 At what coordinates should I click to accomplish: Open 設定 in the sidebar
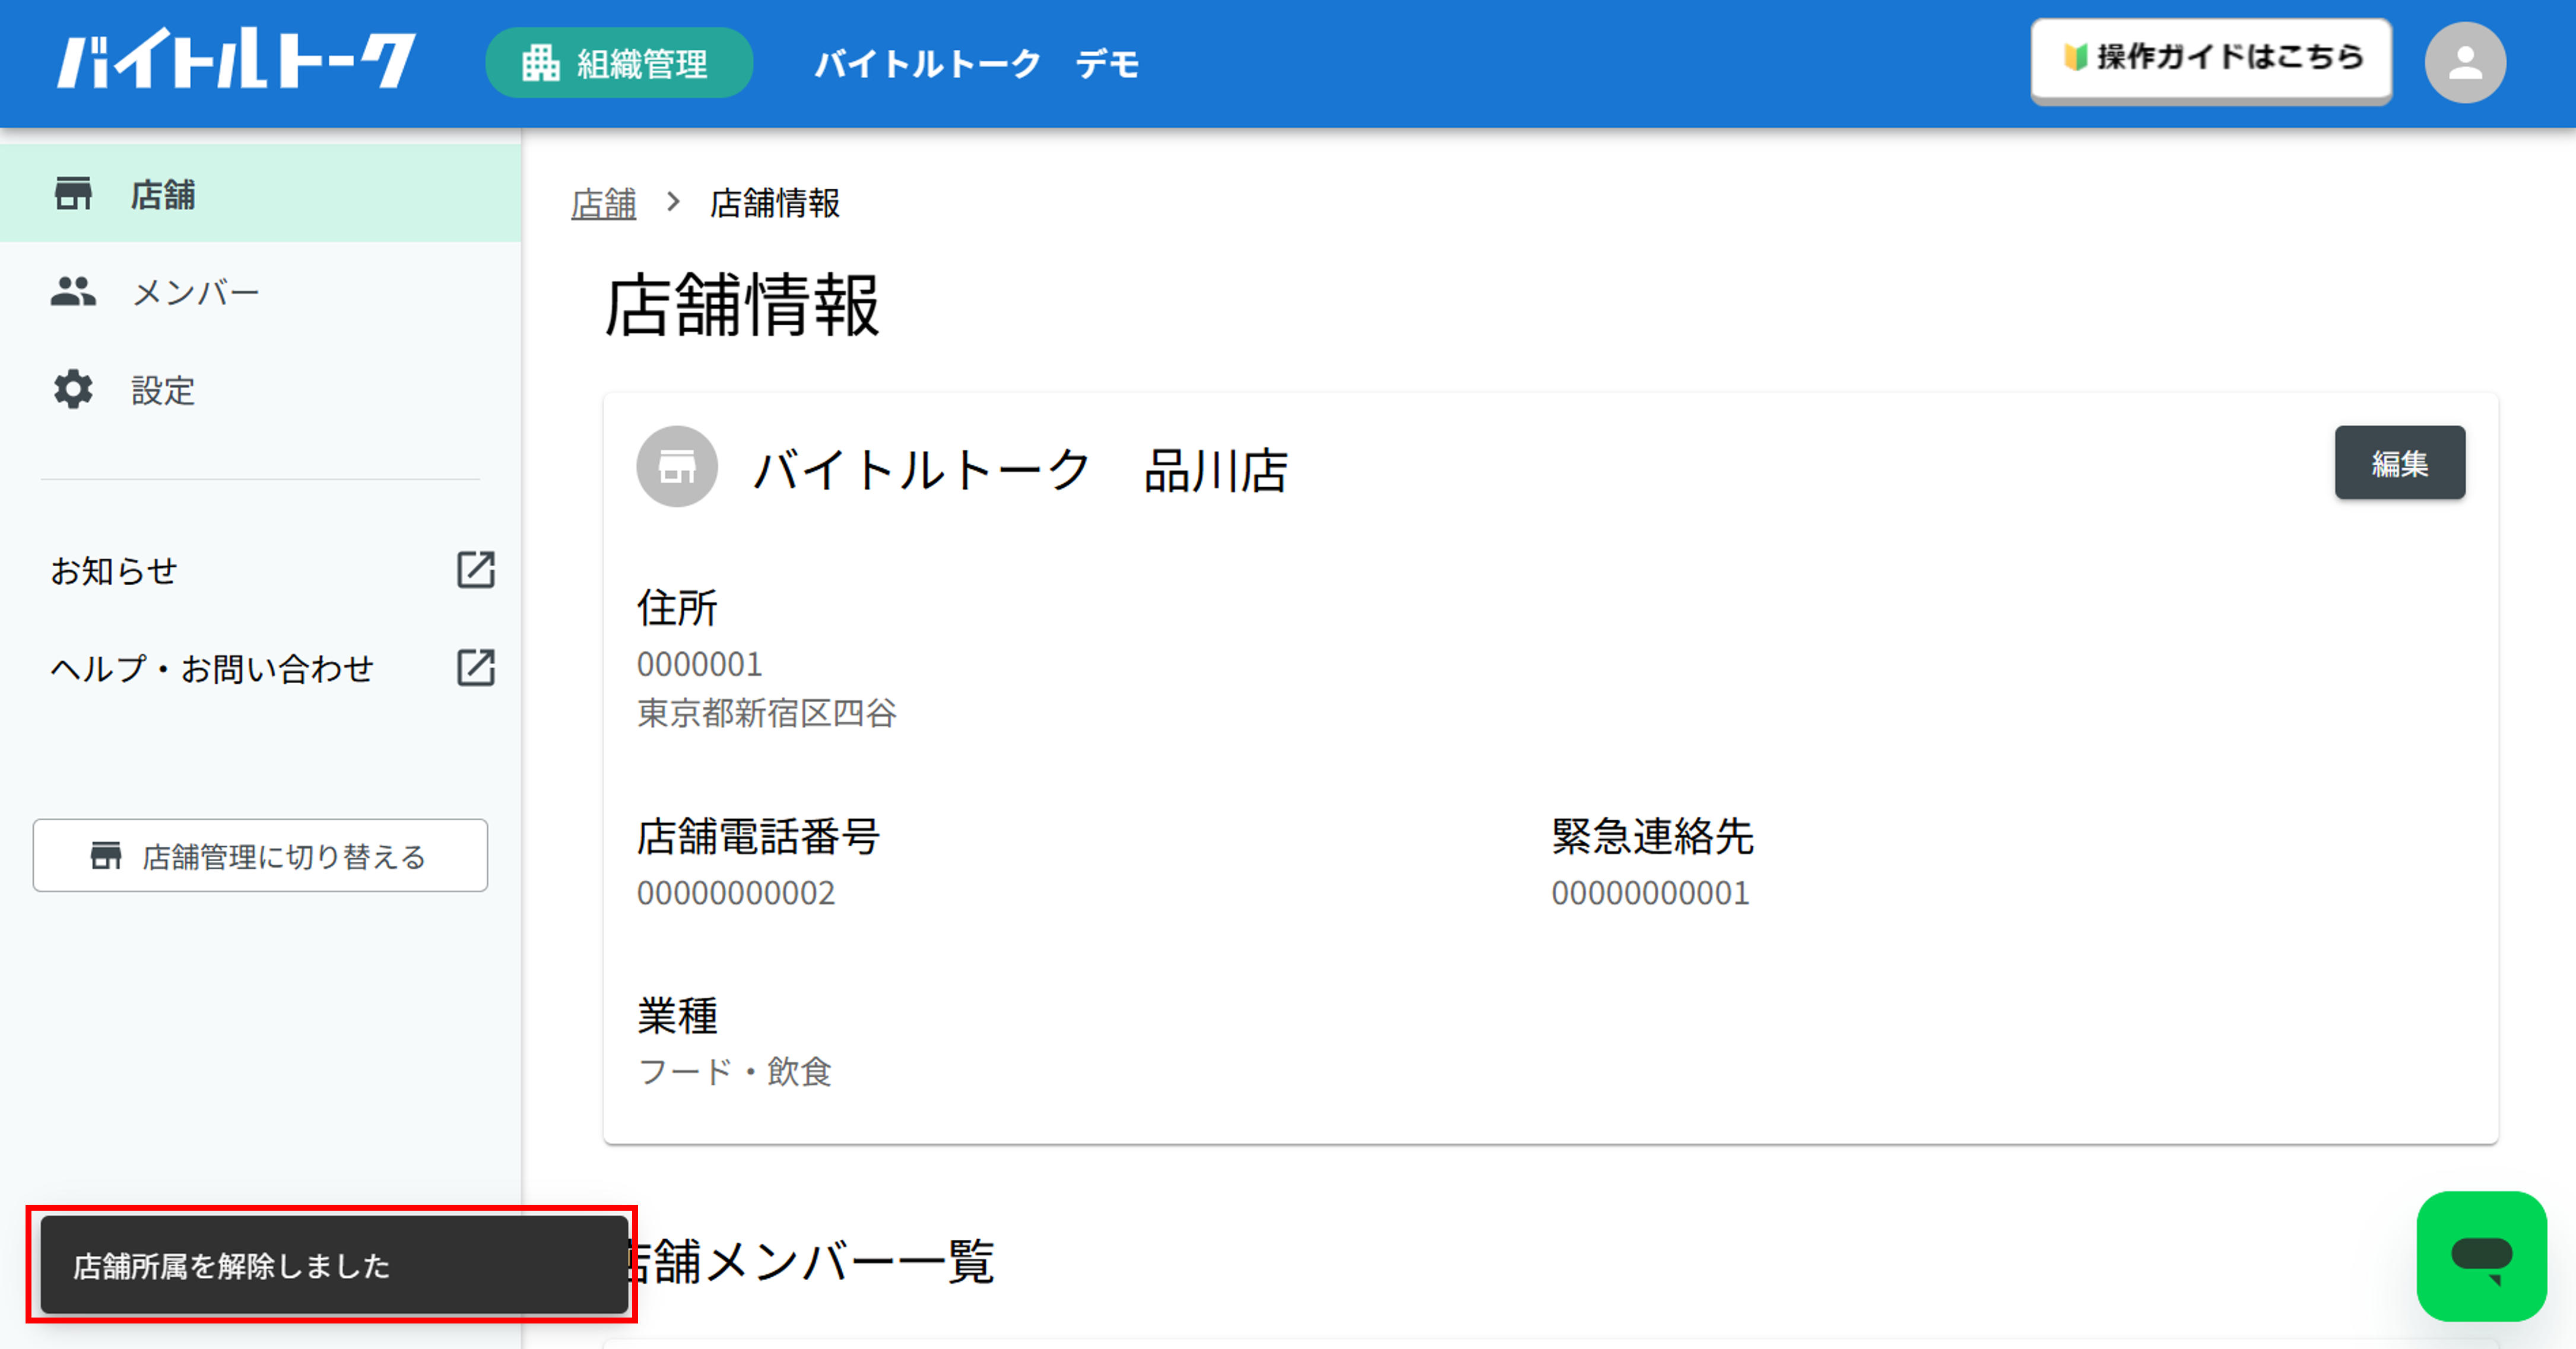point(260,390)
